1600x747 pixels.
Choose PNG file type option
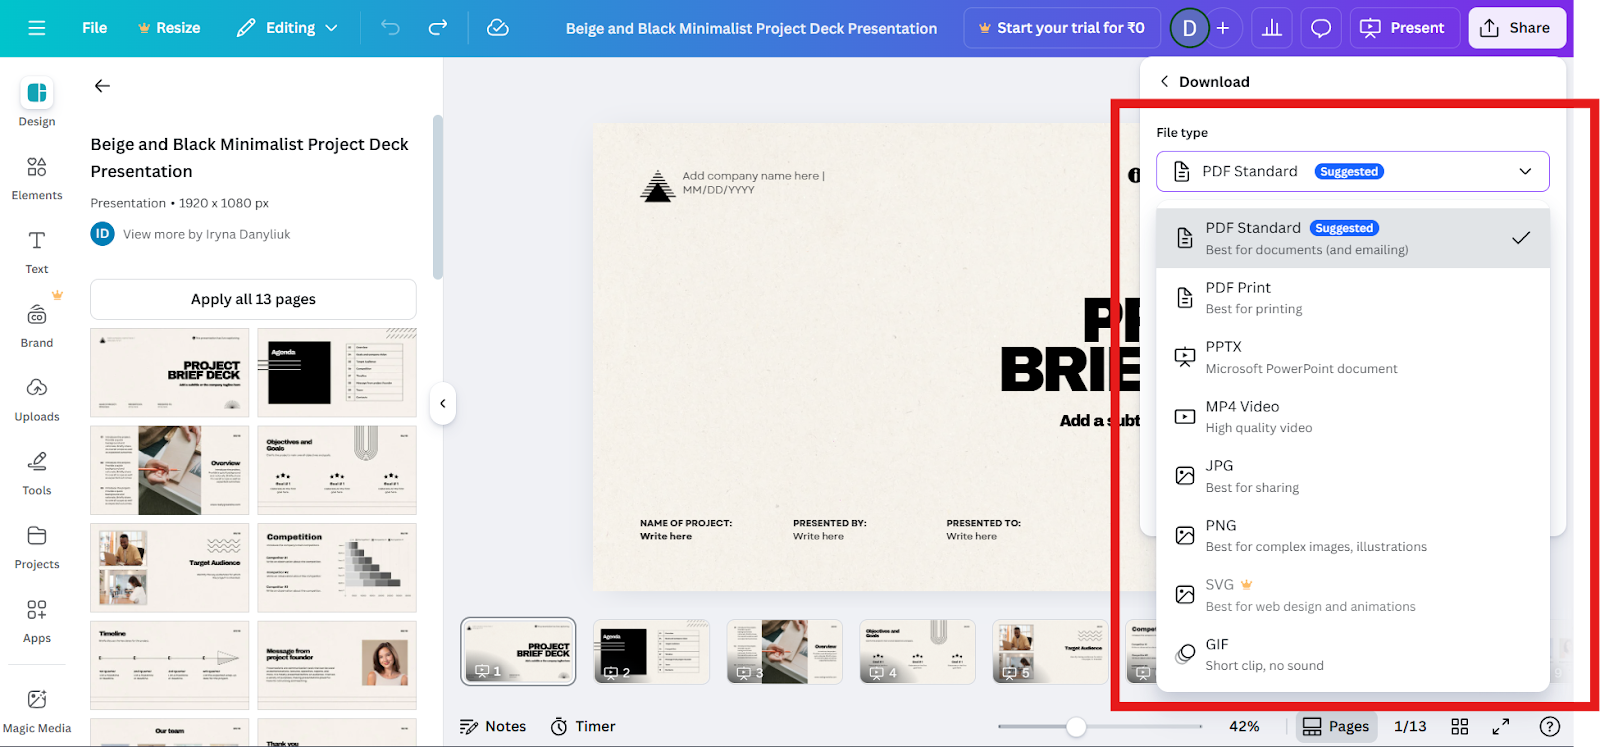[1353, 535]
